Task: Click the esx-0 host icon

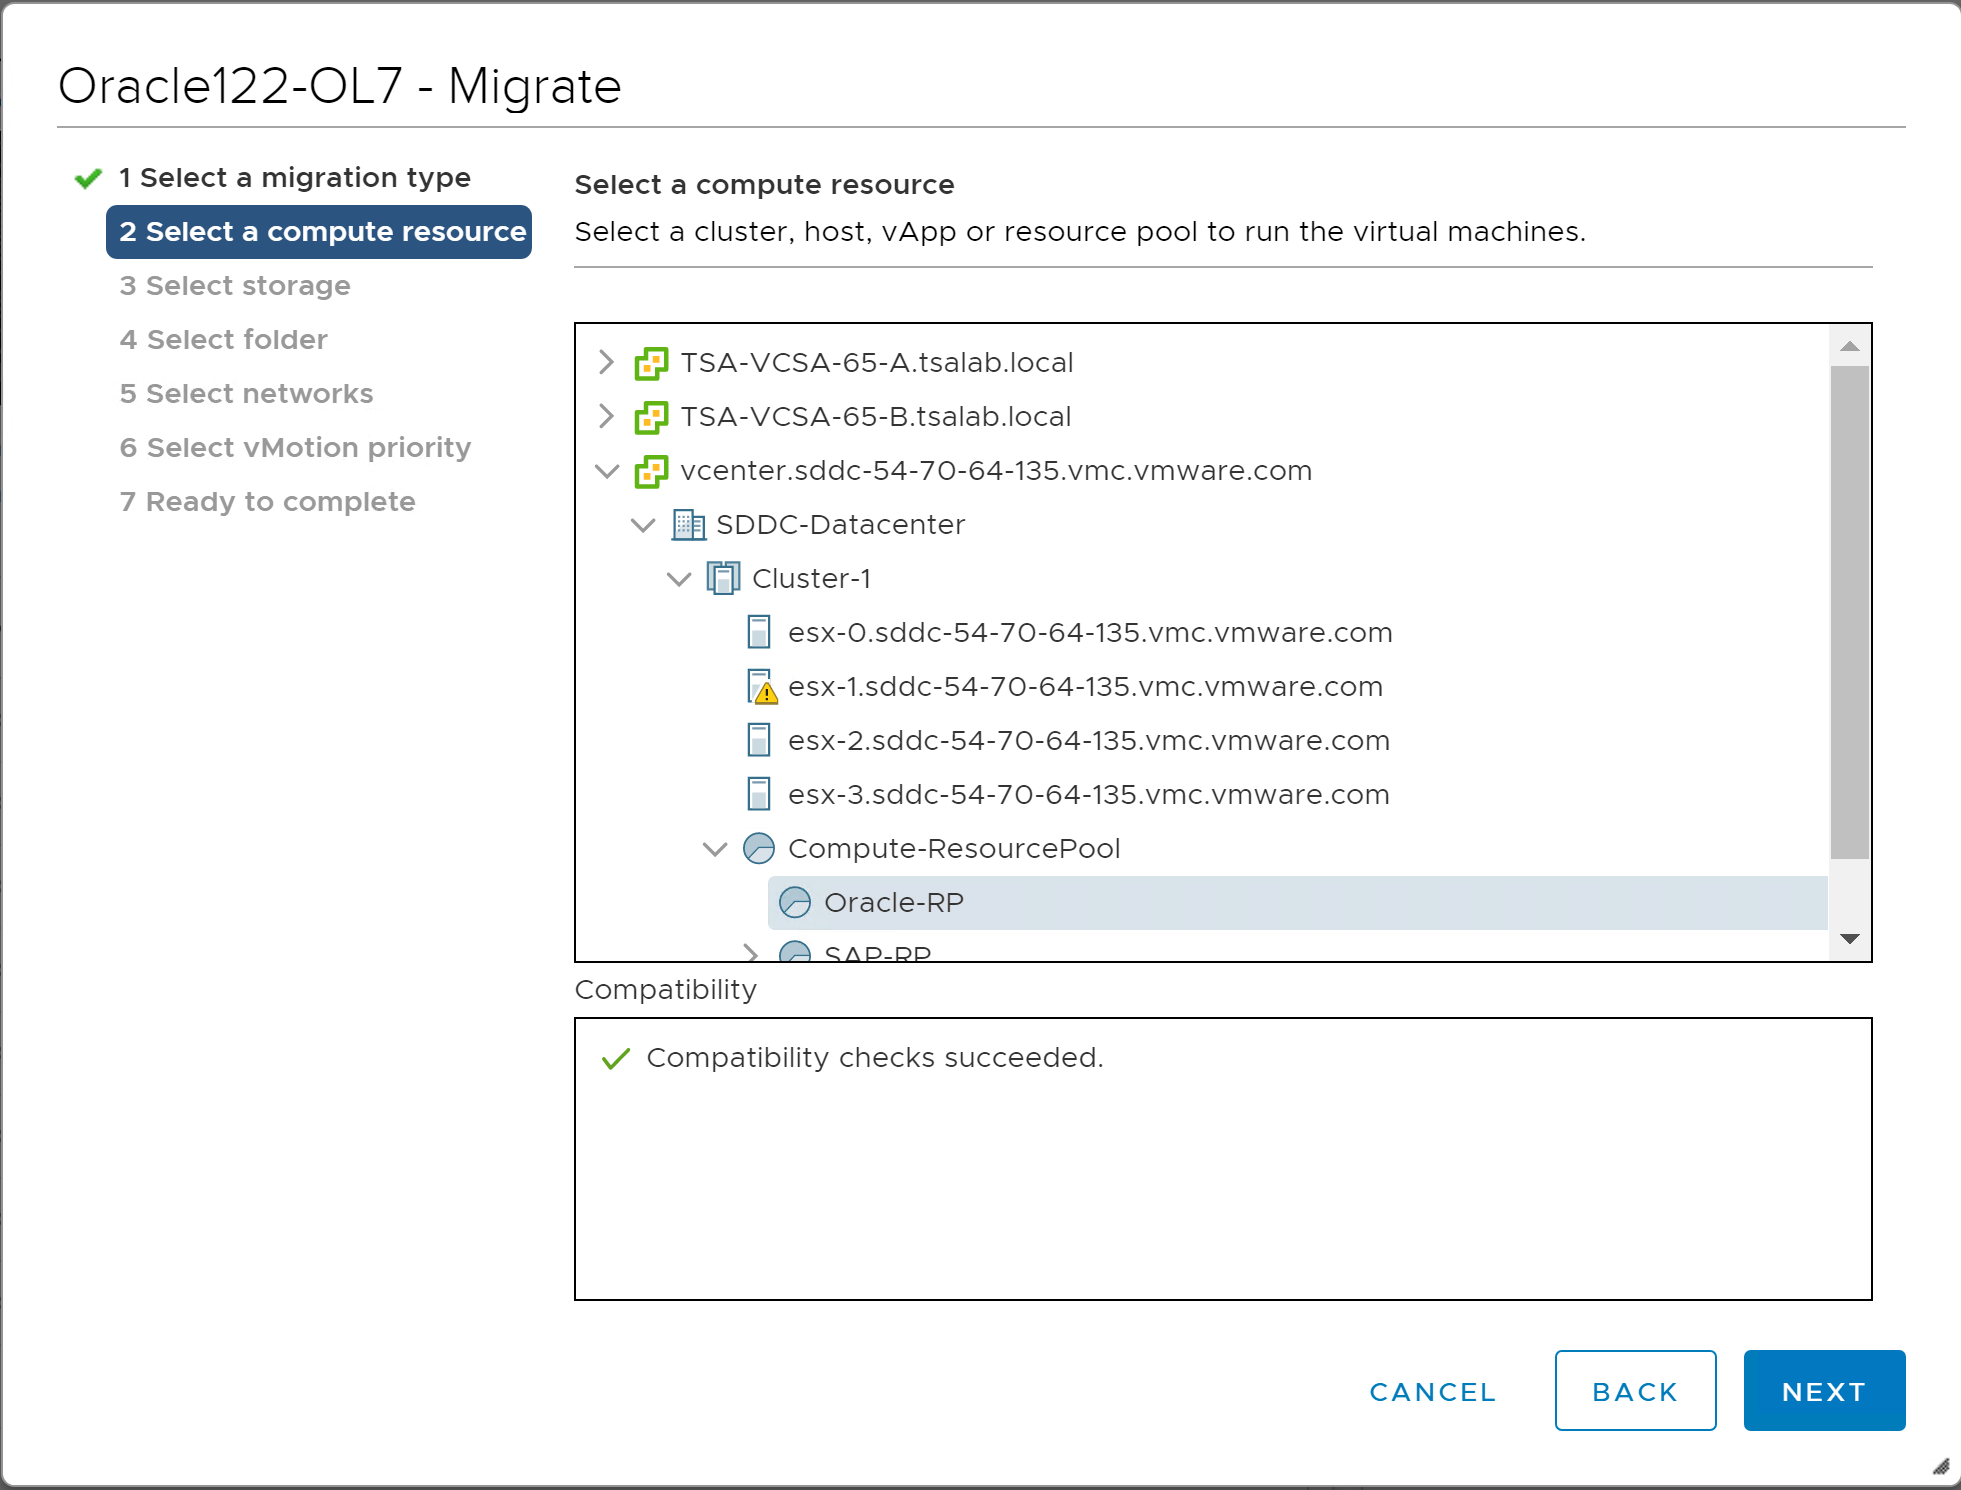Action: tap(759, 633)
